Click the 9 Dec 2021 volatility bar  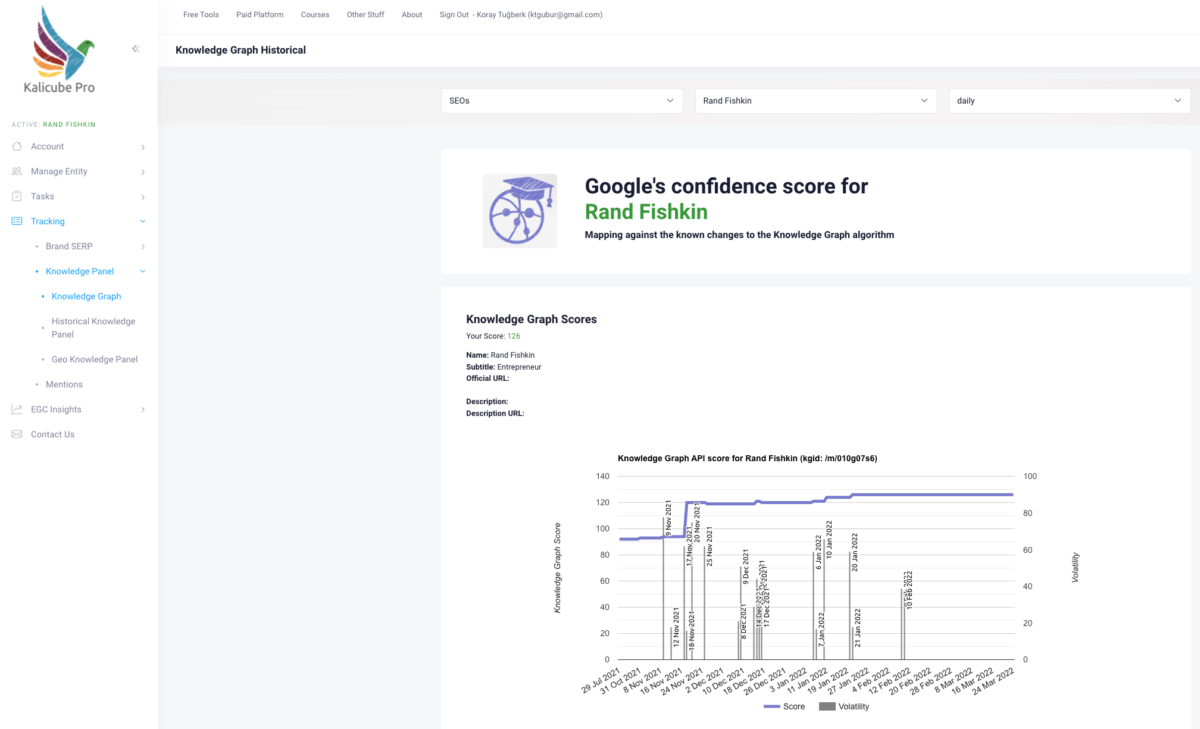pyautogui.click(x=741, y=613)
